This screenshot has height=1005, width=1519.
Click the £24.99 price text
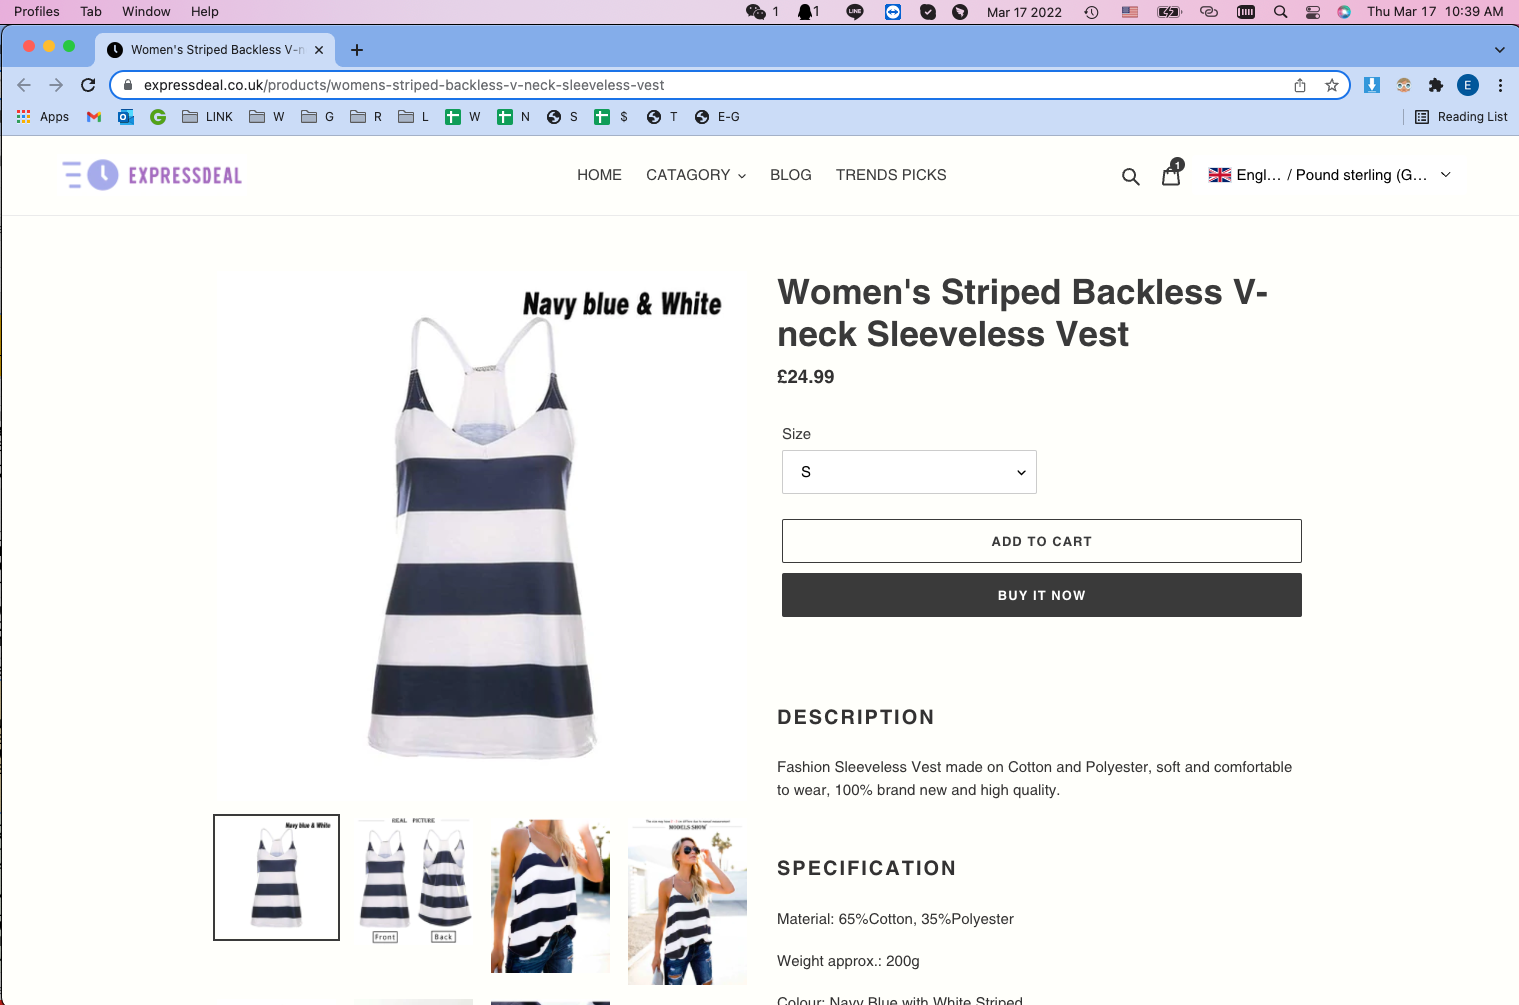click(806, 377)
